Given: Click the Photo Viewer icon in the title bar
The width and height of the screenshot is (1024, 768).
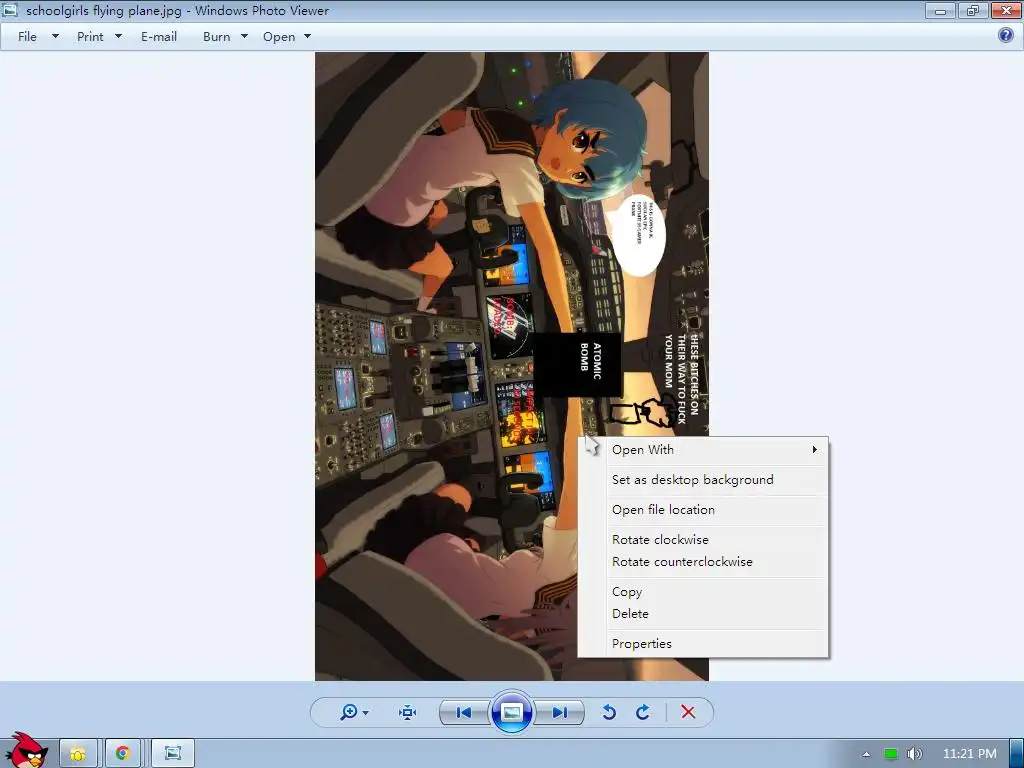Looking at the screenshot, I should 10,10.
